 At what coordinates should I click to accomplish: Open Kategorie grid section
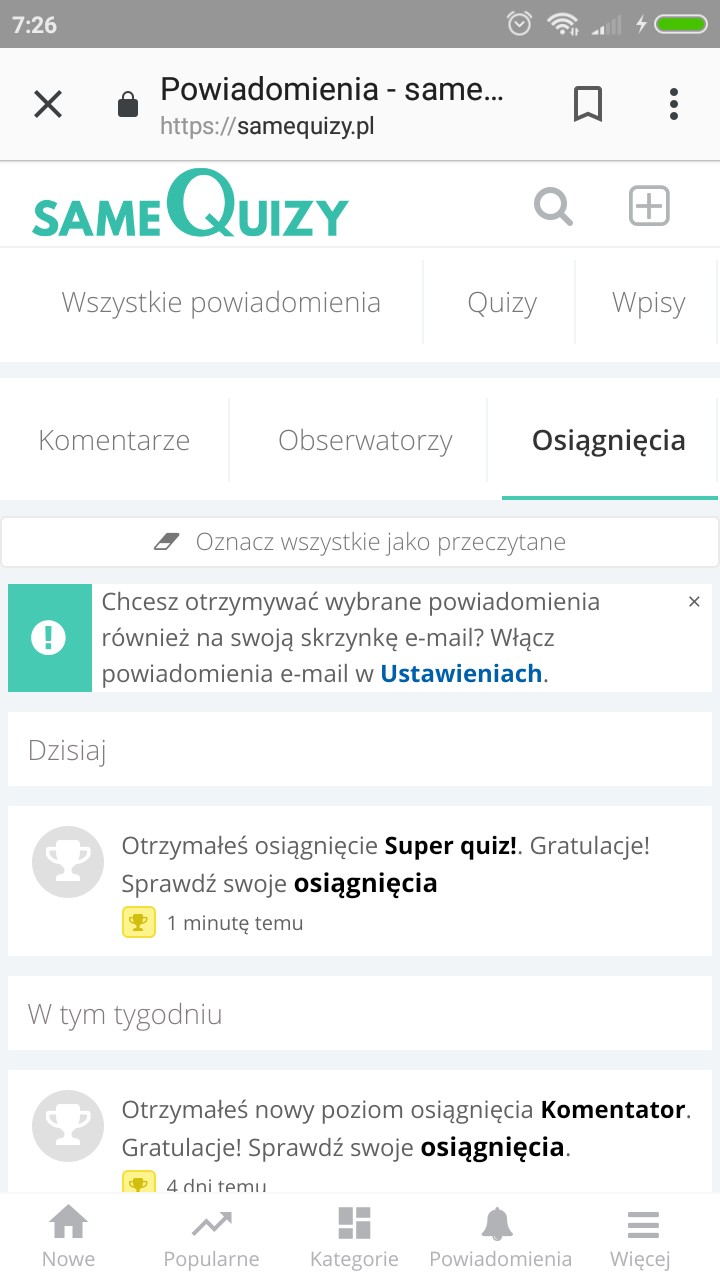tap(354, 1236)
